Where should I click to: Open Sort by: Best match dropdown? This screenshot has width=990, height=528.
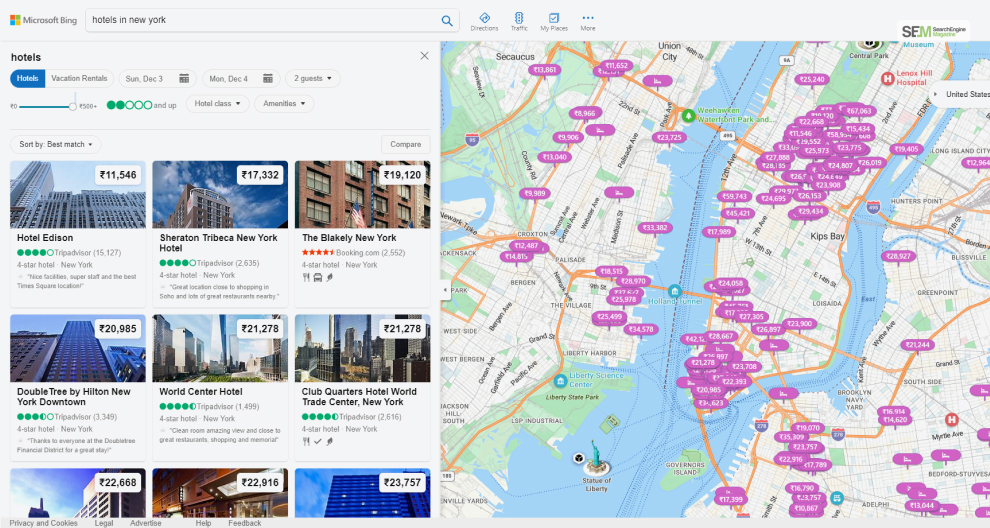click(x=56, y=145)
